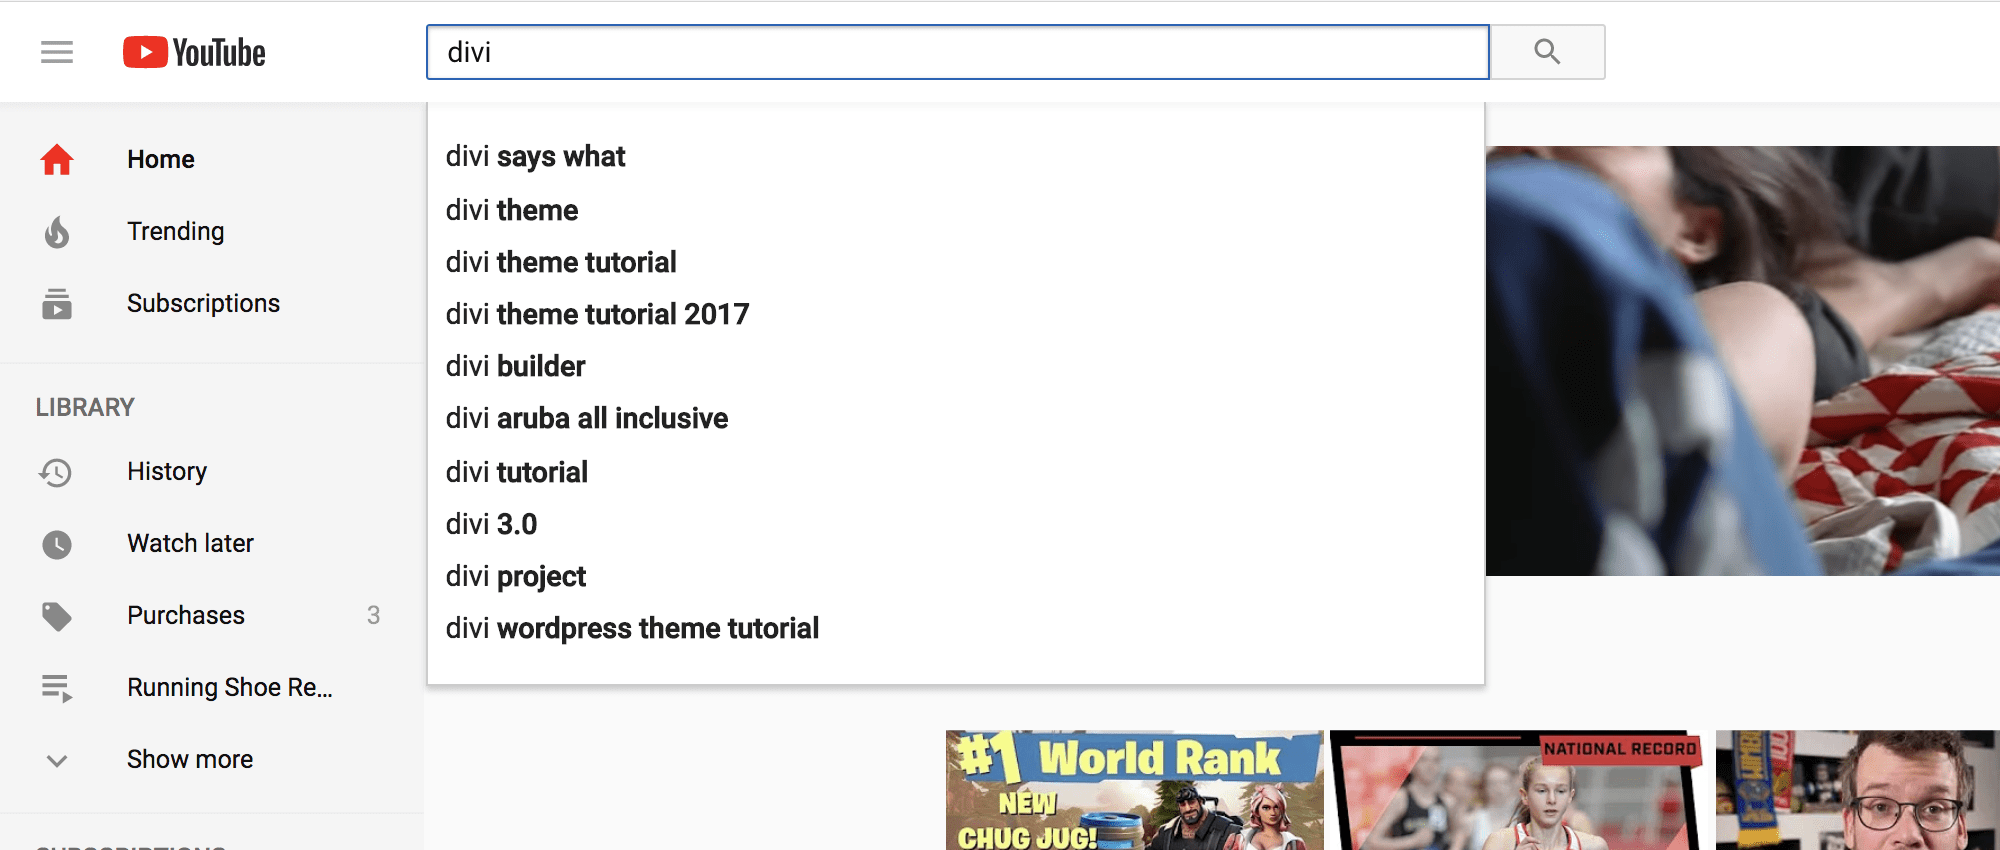Select the Watch later clock icon
2000x850 pixels.
[57, 544]
